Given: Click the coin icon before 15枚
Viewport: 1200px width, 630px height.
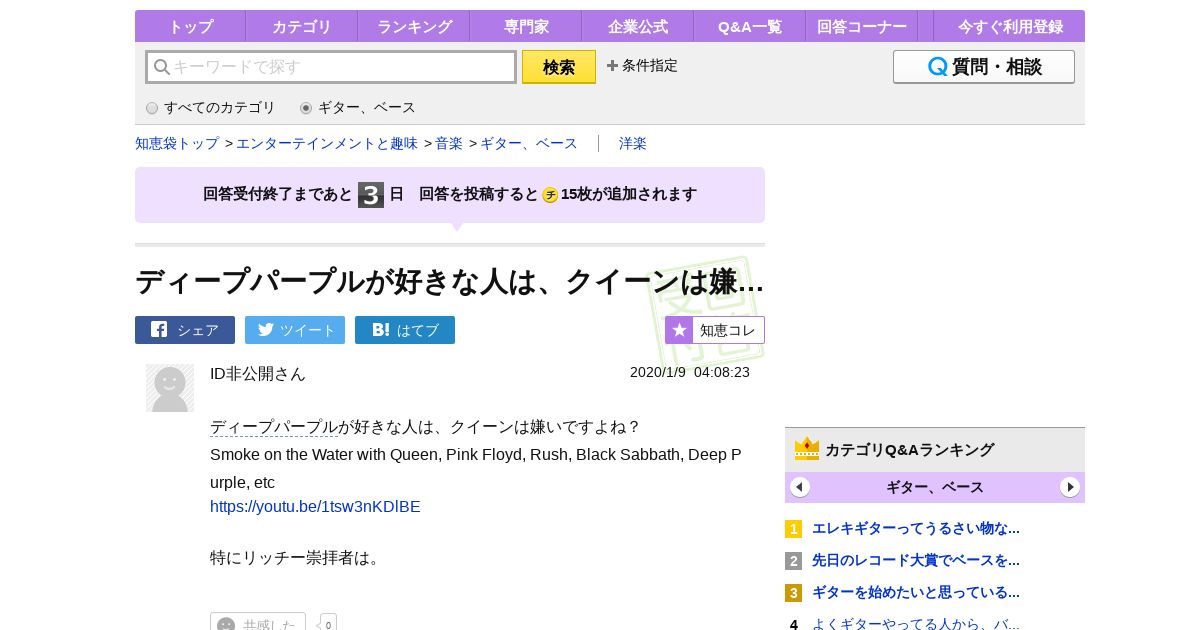Looking at the screenshot, I should click(550, 195).
